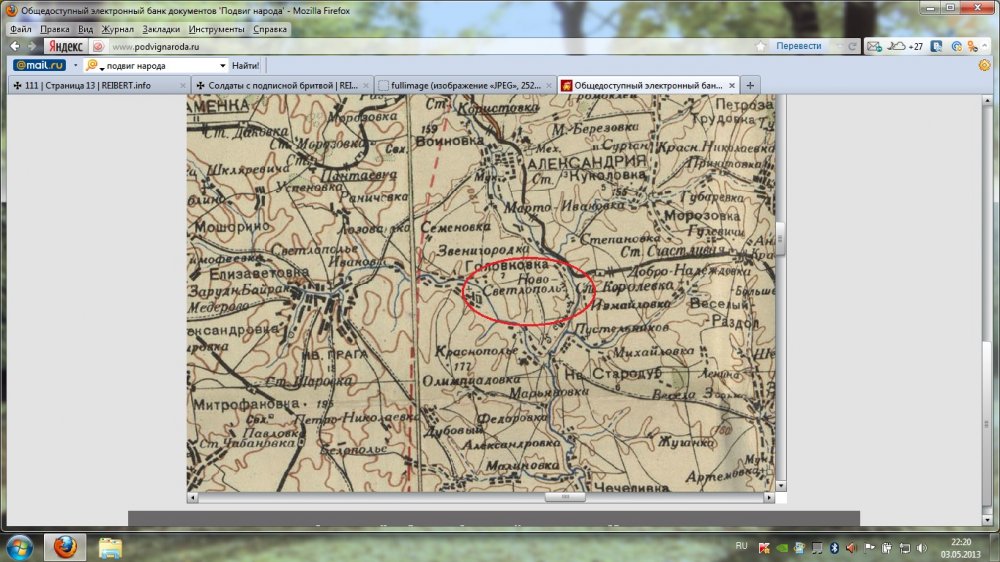Click the page scrollbar up arrow
Image resolution: width=1000 pixels, height=562 pixels.
(x=987, y=101)
